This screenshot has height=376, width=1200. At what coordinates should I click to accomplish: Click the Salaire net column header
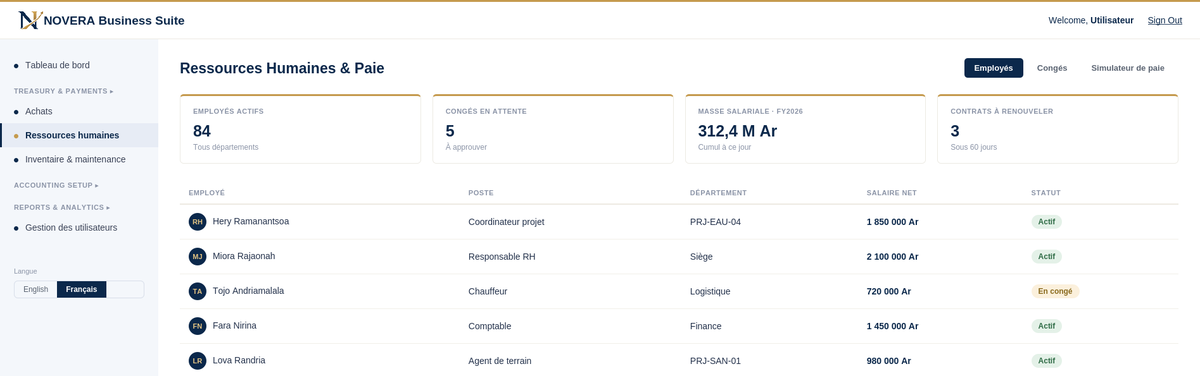pos(892,193)
